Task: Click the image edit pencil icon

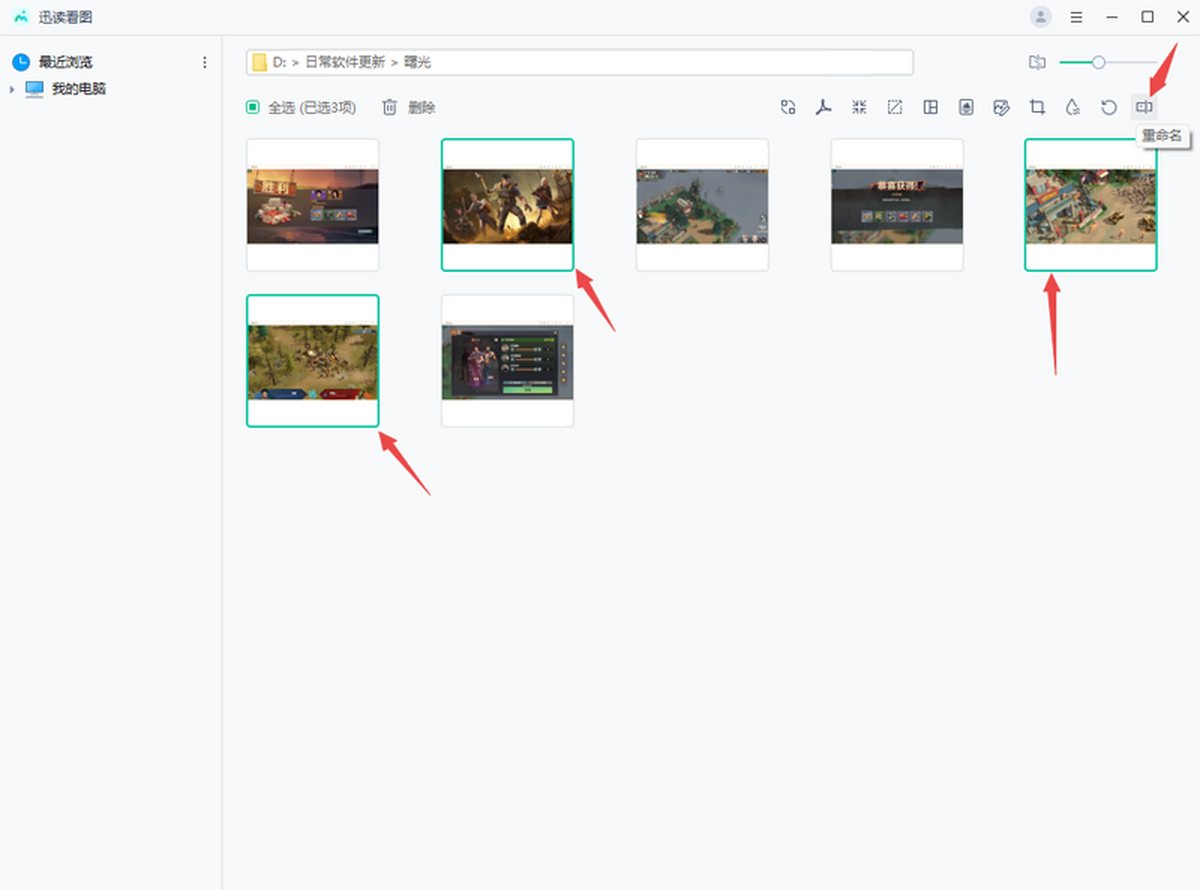Action: tap(1001, 107)
